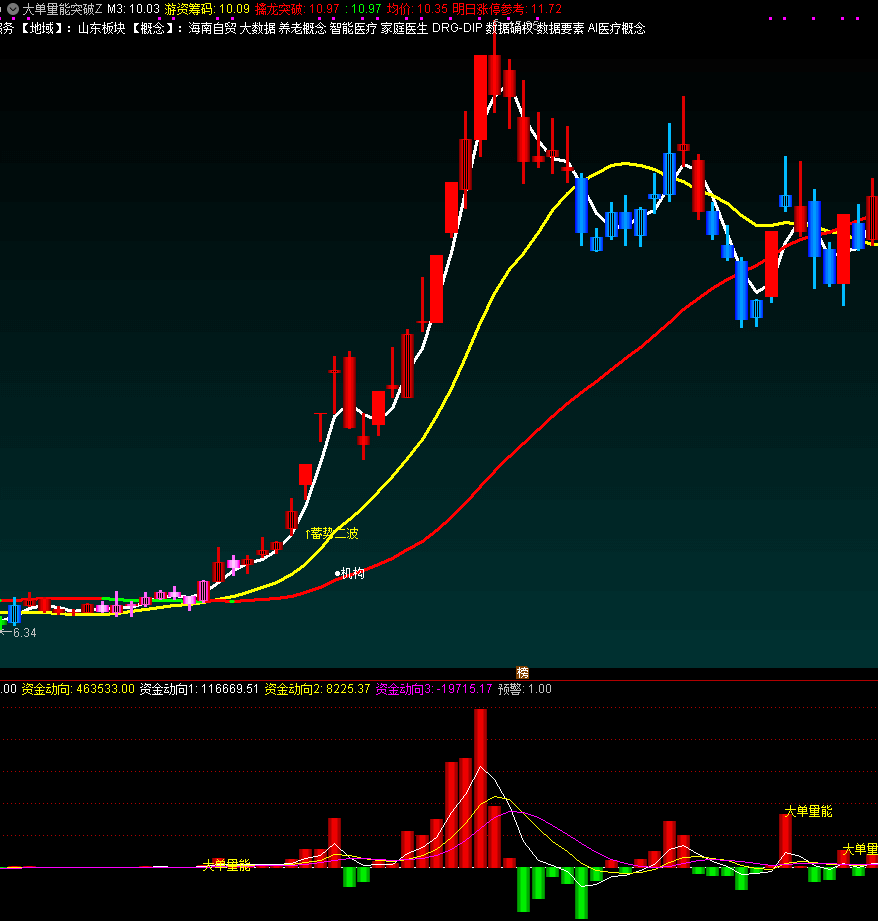878x921 pixels.
Task: Click the indicator icon beside 大单量能突破Z
Action: (x=11, y=9)
